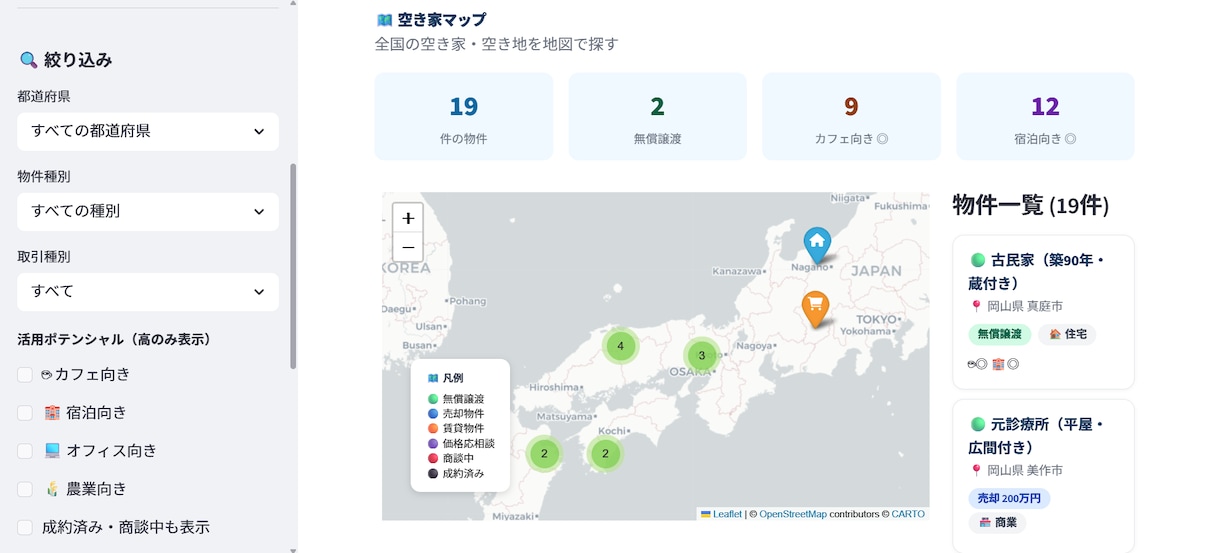Click the map icon in the 凡例 legend header
Screen dimensions: 1220x553
433,379
